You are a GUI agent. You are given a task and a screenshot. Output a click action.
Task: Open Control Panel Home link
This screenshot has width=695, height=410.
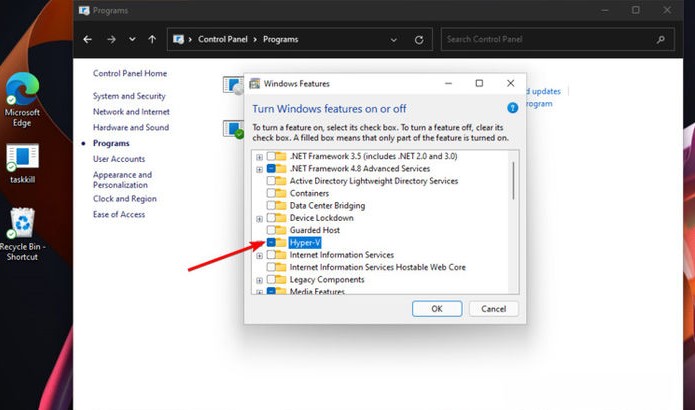[x=130, y=74]
